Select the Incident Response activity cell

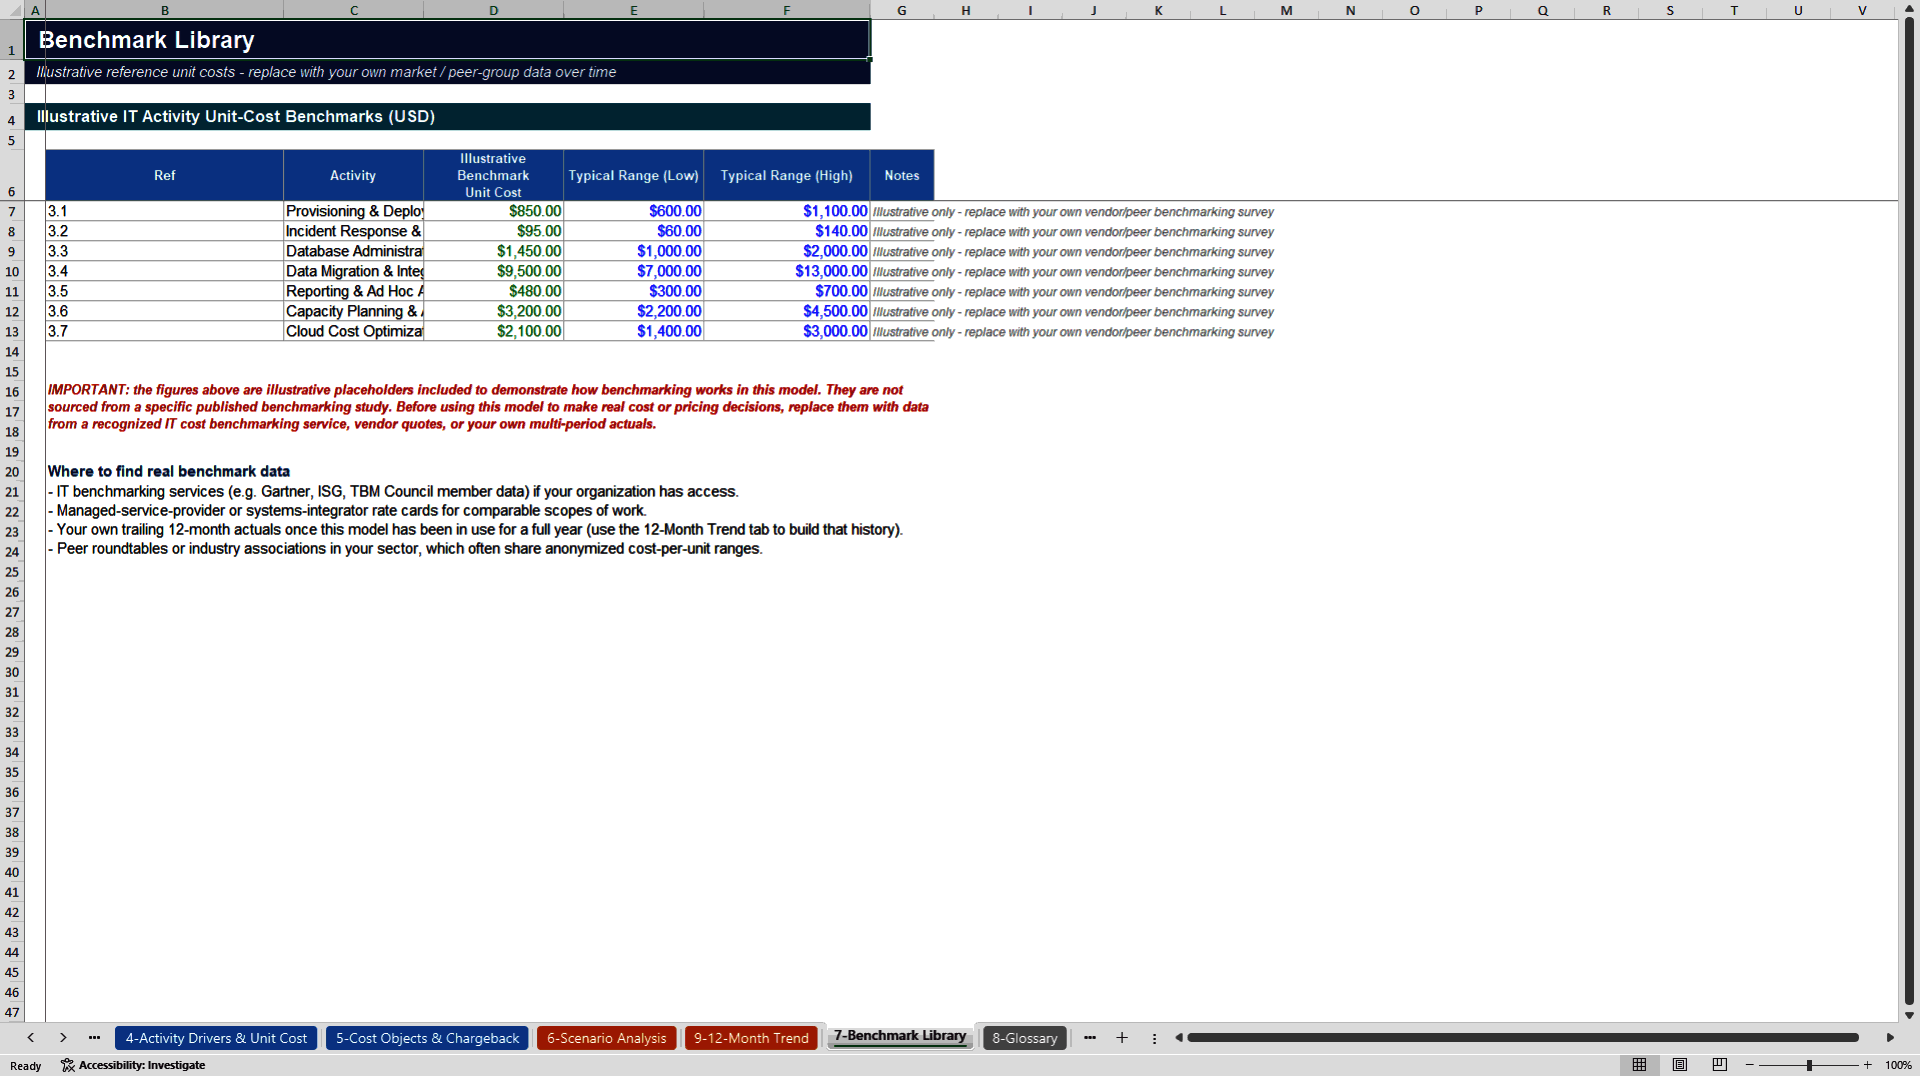(x=353, y=231)
